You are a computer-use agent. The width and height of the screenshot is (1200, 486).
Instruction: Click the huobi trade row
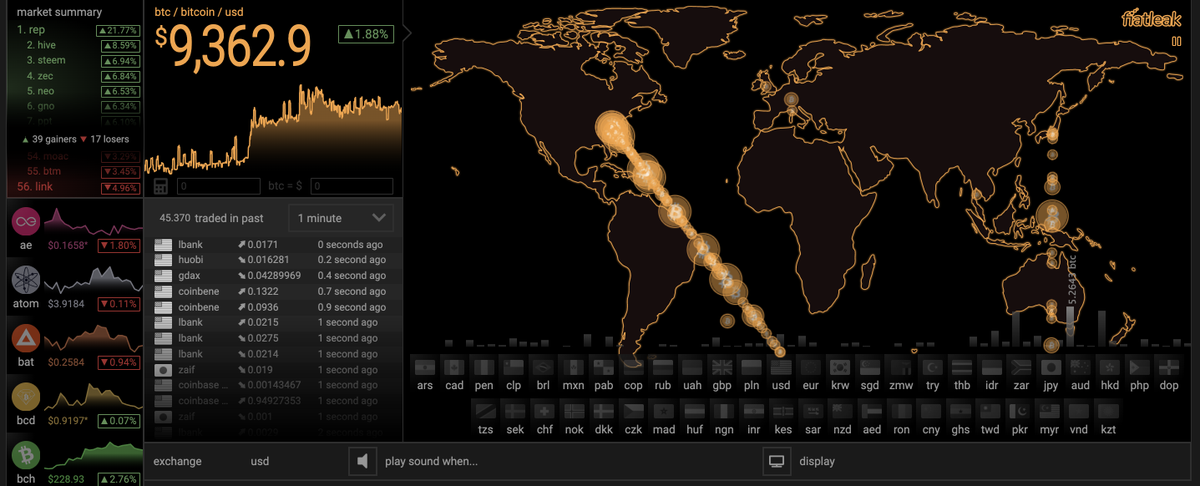coord(273,260)
